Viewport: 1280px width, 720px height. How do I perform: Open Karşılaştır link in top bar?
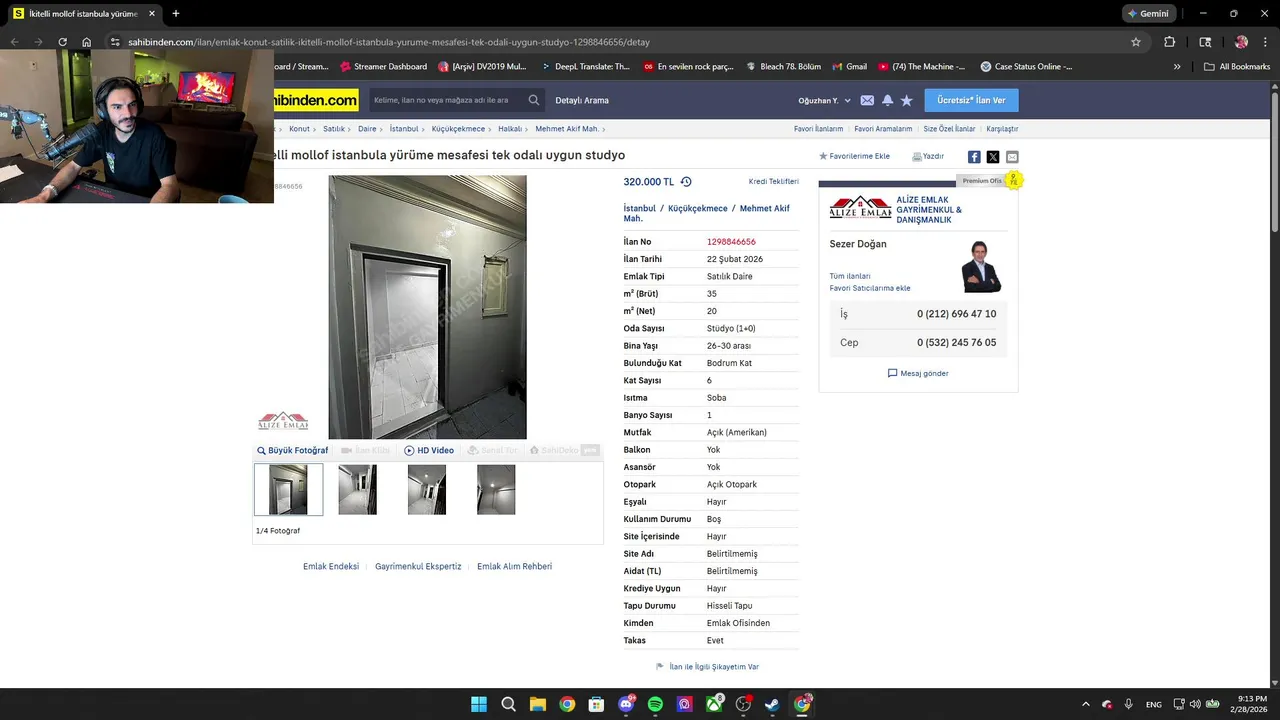pyautogui.click(x=1002, y=129)
